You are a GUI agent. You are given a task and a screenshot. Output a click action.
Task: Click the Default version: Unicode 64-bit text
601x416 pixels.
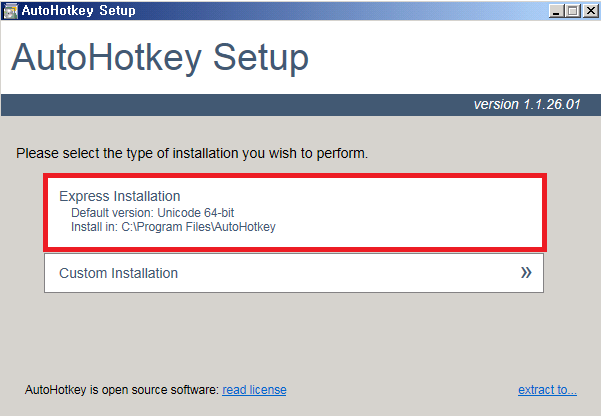pos(153,213)
